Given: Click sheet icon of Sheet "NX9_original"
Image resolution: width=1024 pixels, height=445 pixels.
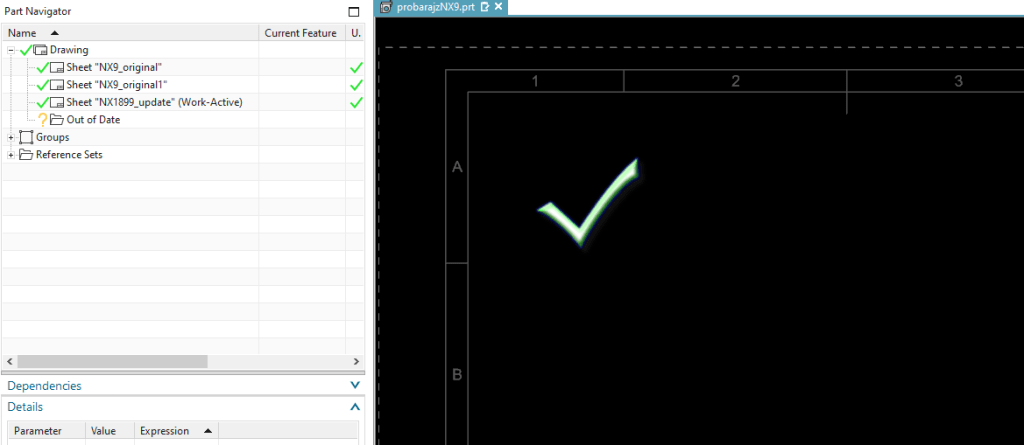Looking at the screenshot, I should [x=57, y=67].
